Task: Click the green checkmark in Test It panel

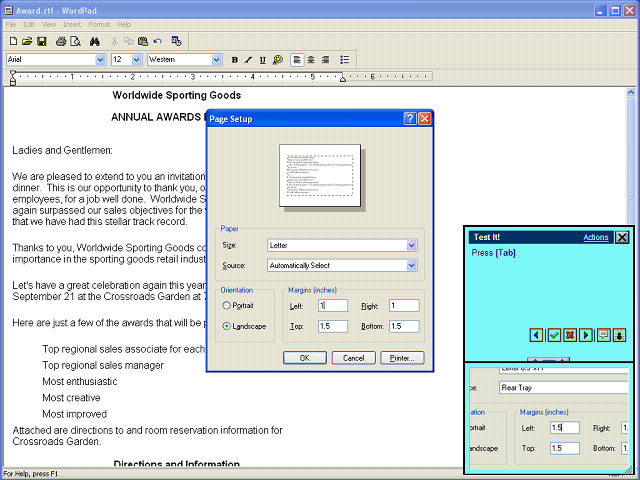Action: (x=553, y=335)
